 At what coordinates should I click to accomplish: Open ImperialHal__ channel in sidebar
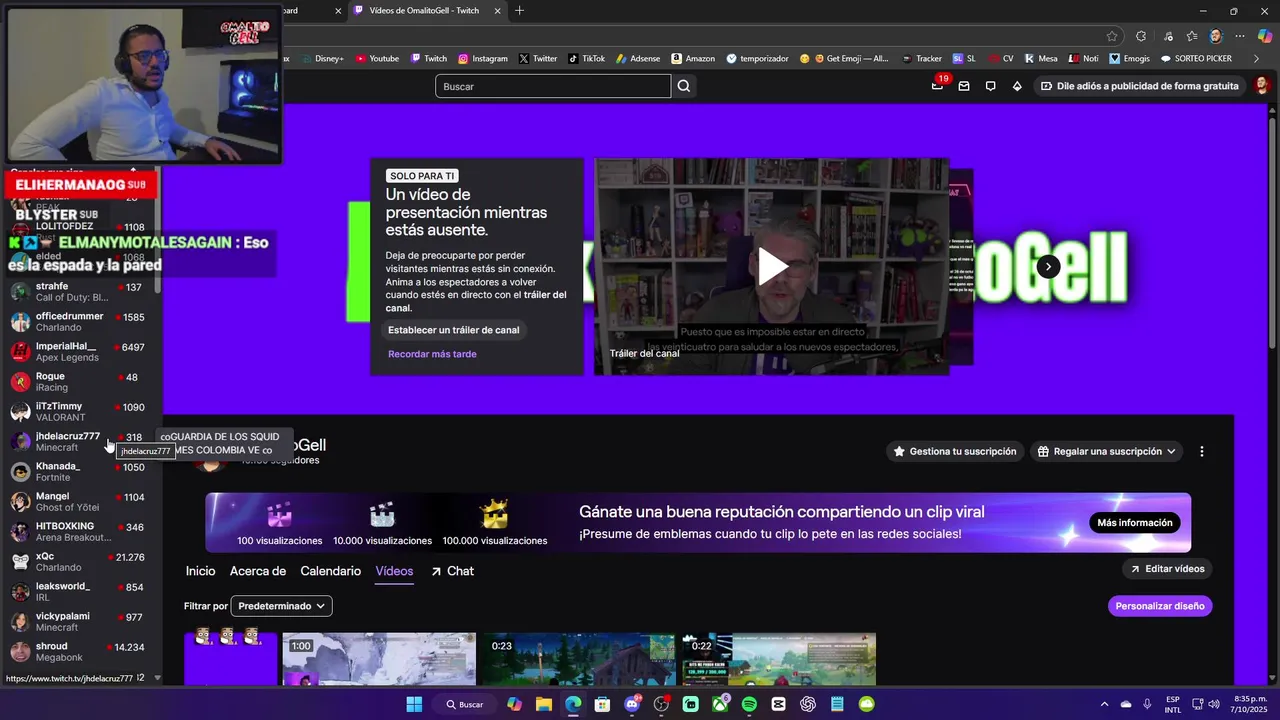(80, 352)
